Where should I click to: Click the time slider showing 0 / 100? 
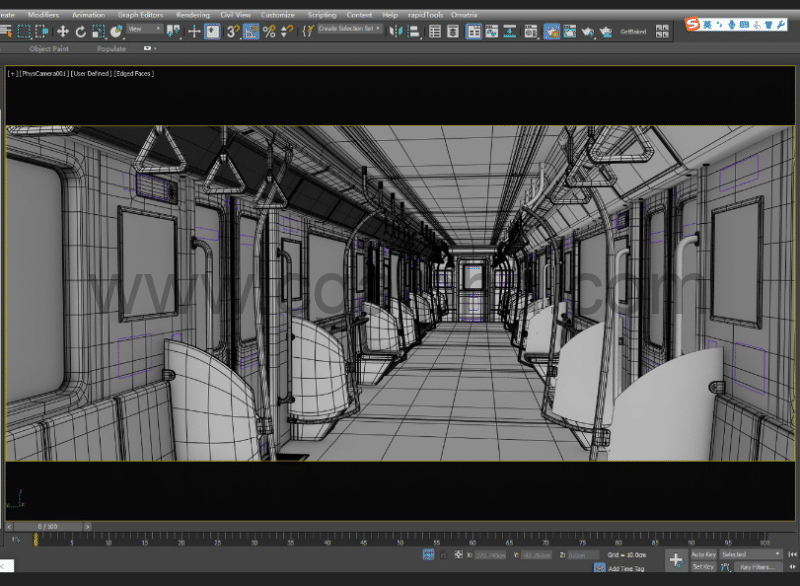pos(47,526)
